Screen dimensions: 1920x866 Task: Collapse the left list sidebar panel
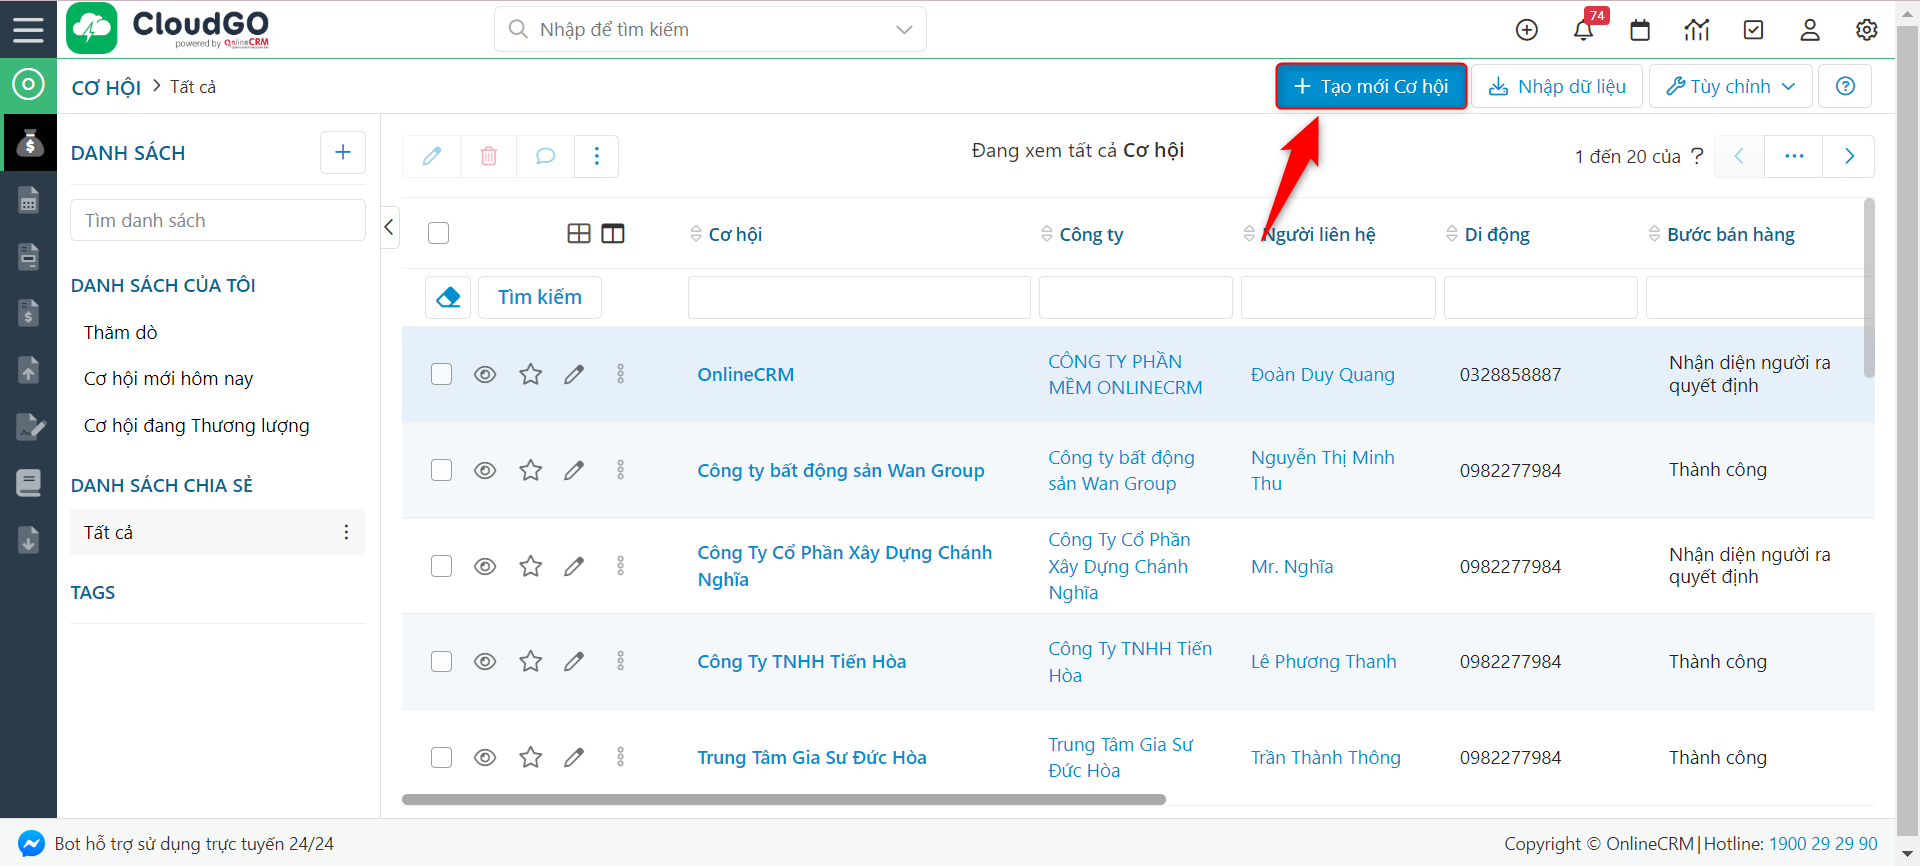[x=389, y=227]
